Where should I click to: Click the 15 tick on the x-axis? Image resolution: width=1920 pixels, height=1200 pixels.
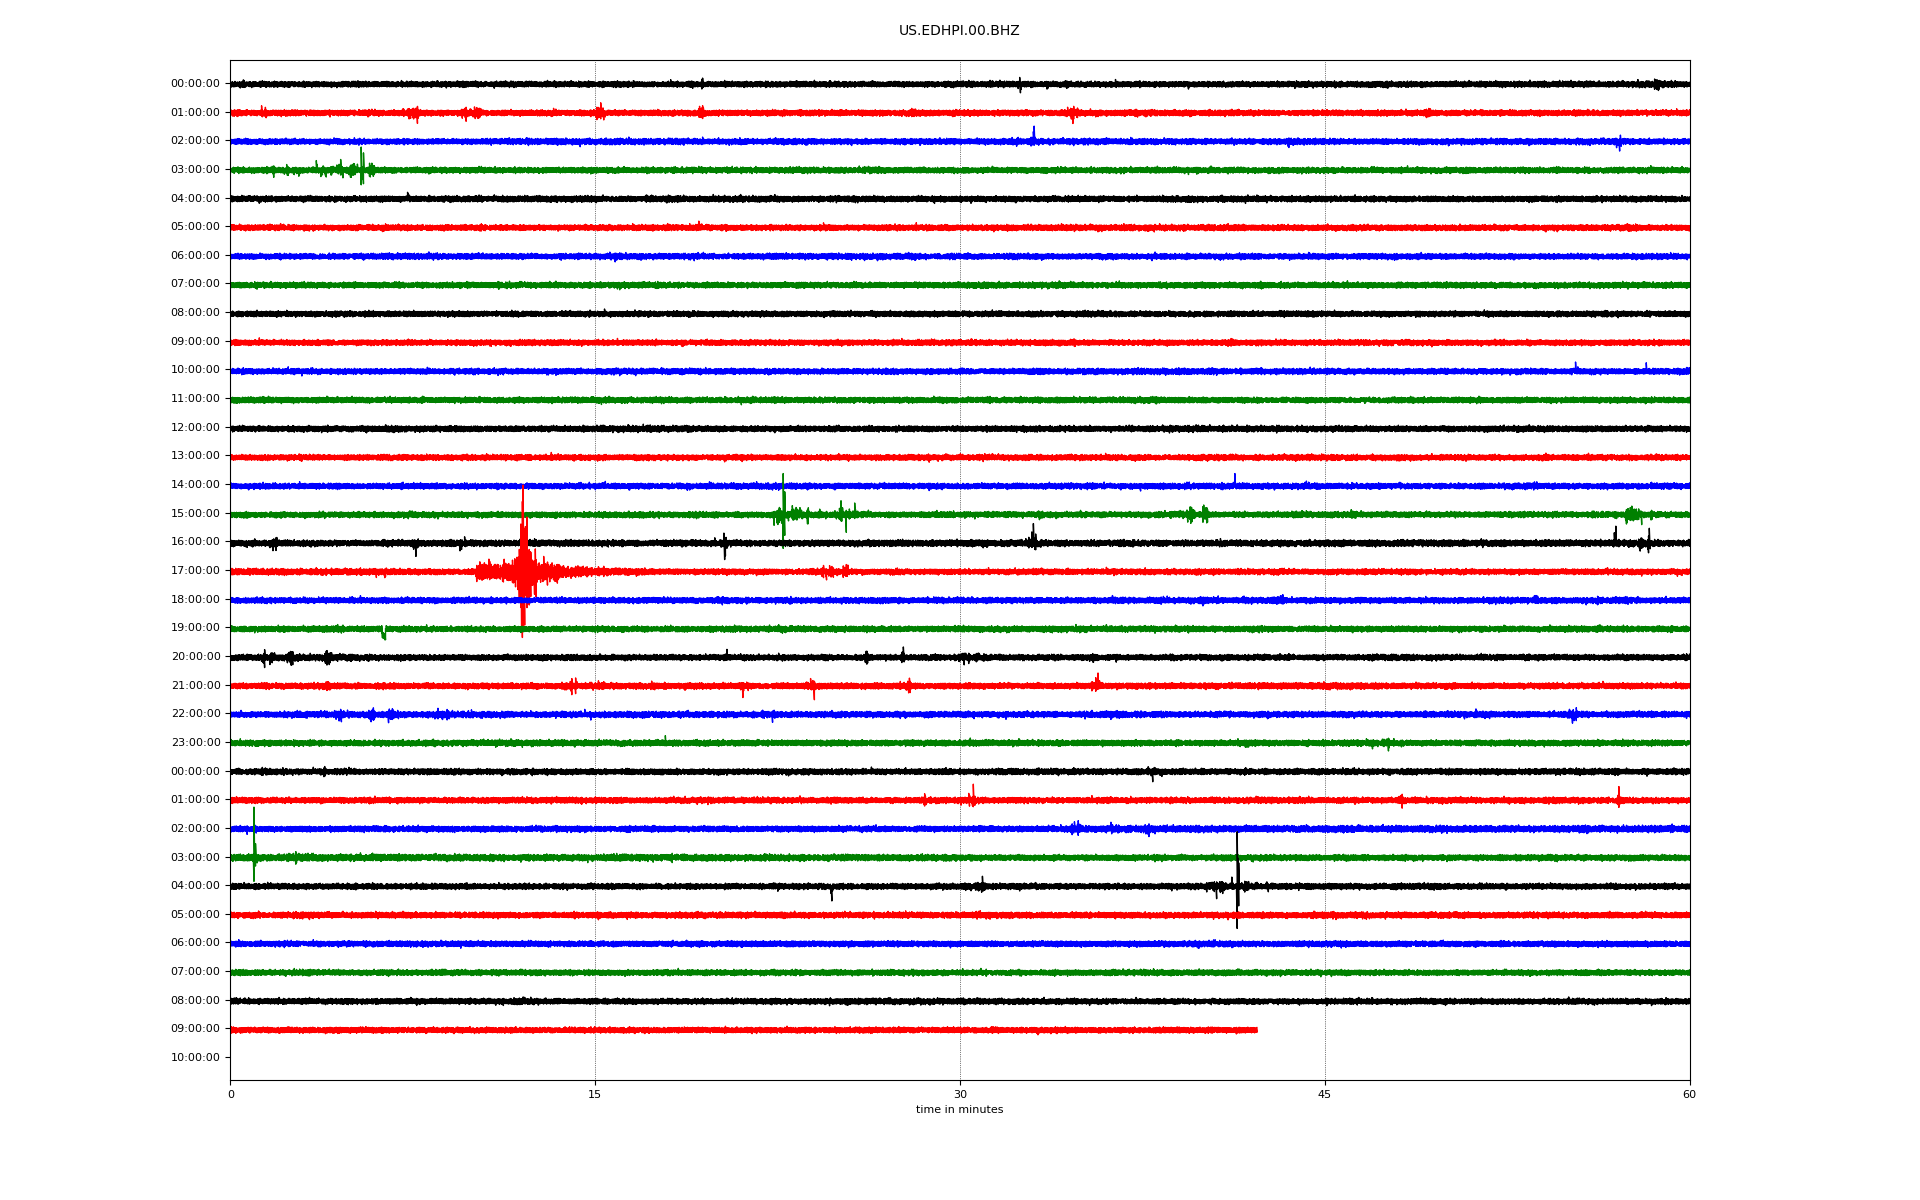(595, 1094)
